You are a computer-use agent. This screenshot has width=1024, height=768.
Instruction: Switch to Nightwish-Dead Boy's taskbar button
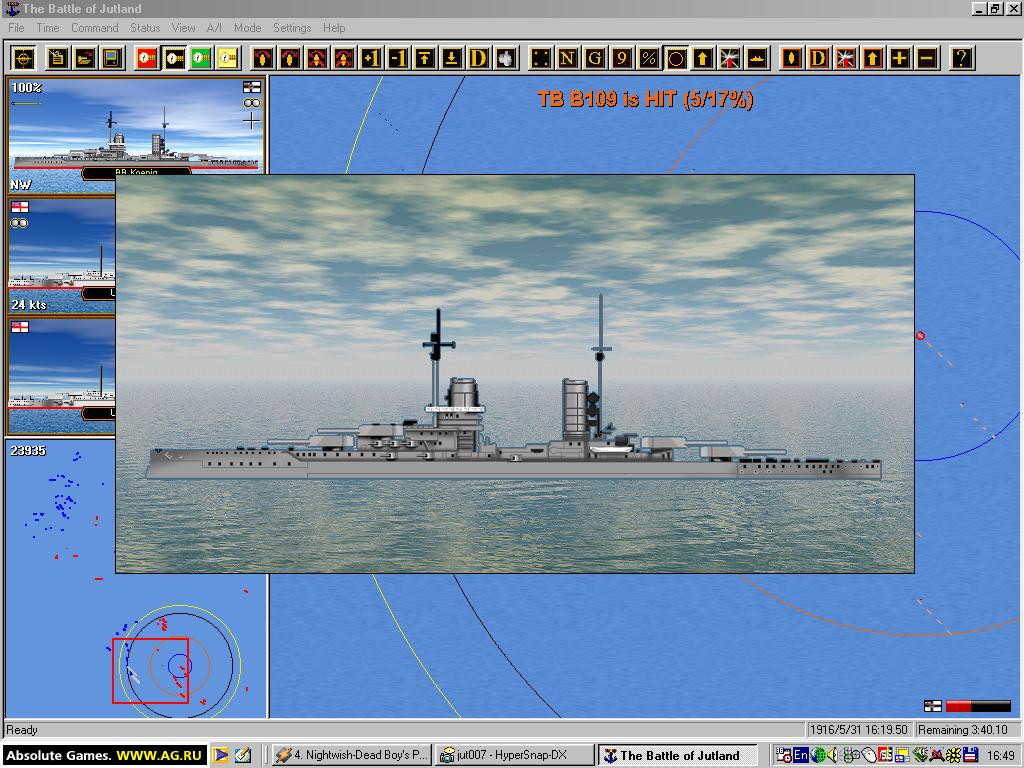[x=351, y=755]
